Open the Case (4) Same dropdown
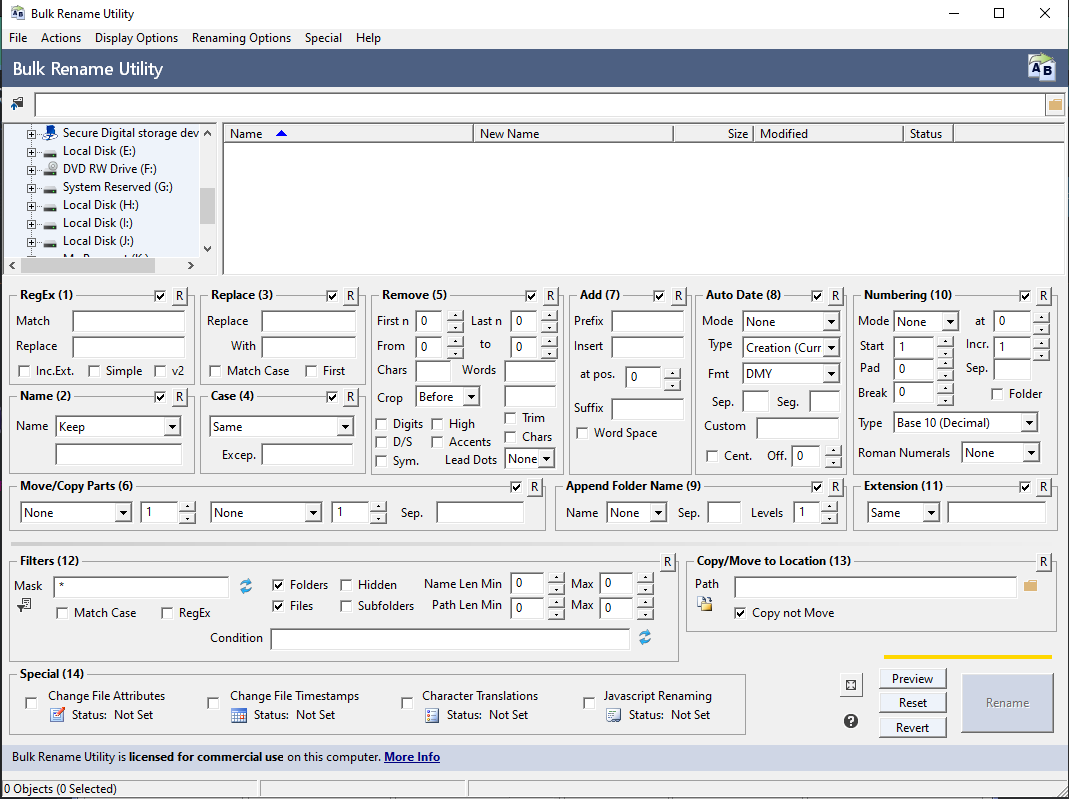This screenshot has height=799, width=1069. (345, 427)
